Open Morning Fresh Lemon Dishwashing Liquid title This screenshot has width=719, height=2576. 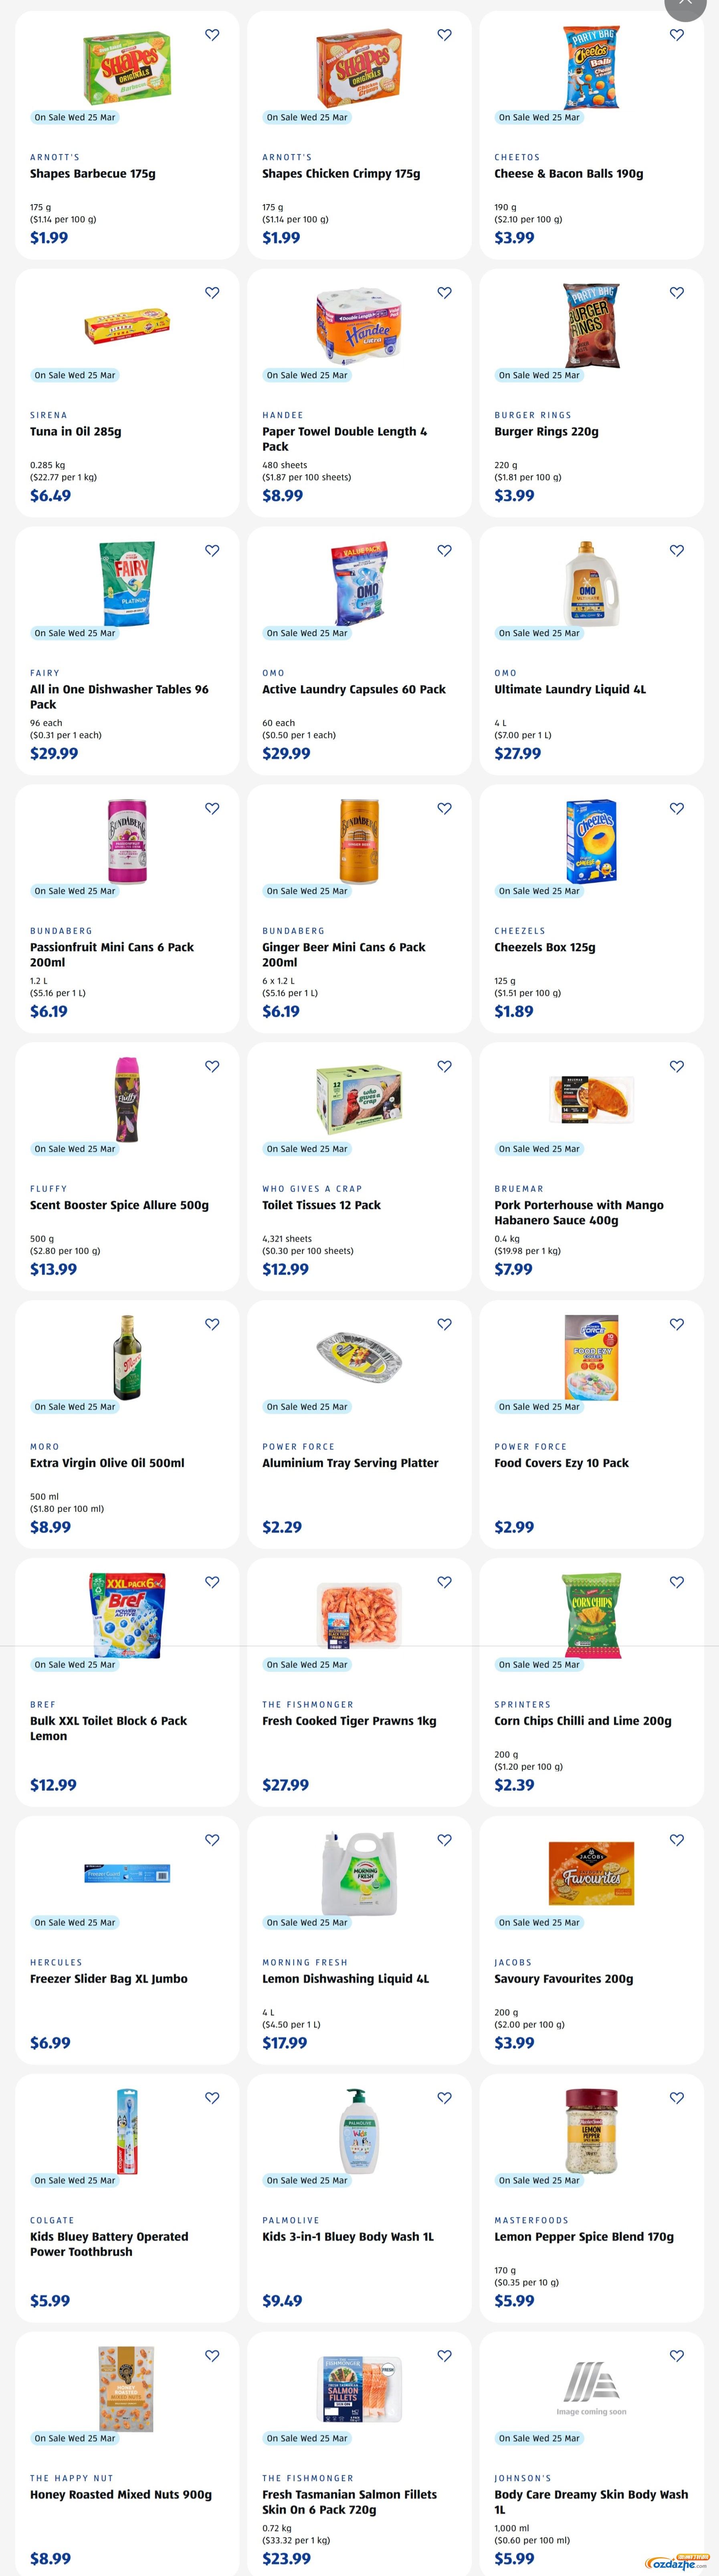[345, 1979]
